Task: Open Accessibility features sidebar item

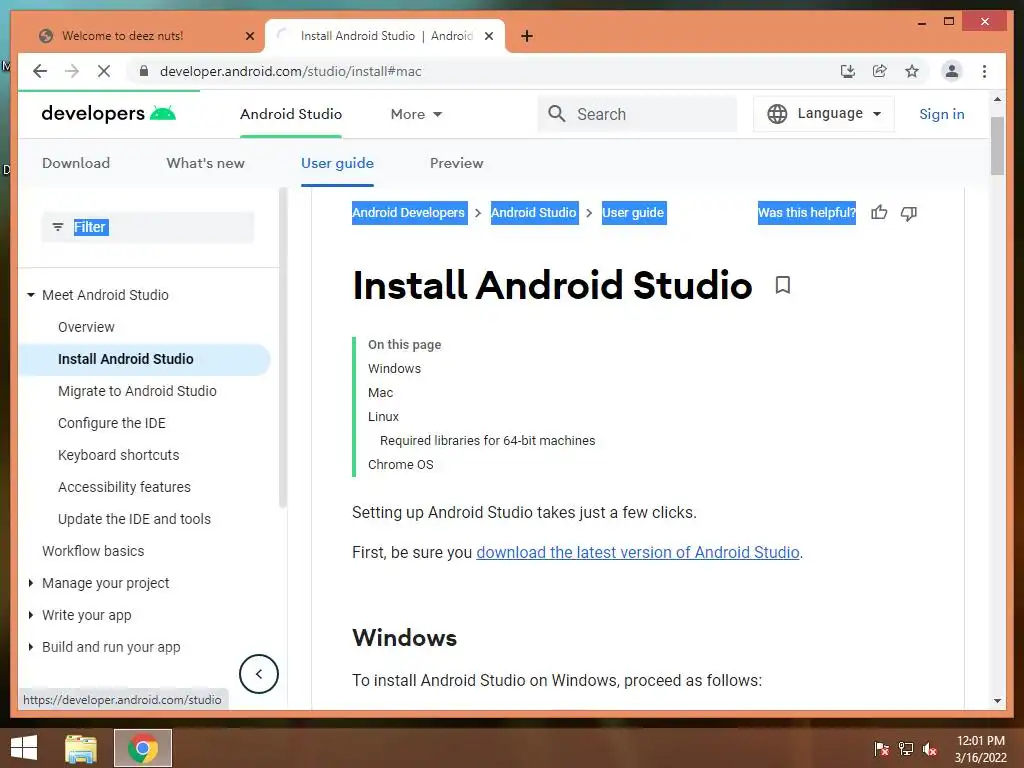Action: 124,487
